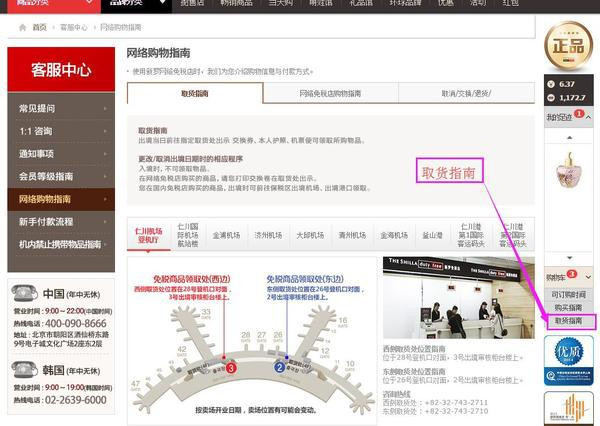Collapse the 我的足迹 sidebar panel
The width and height of the screenshot is (600, 426).
tap(591, 117)
